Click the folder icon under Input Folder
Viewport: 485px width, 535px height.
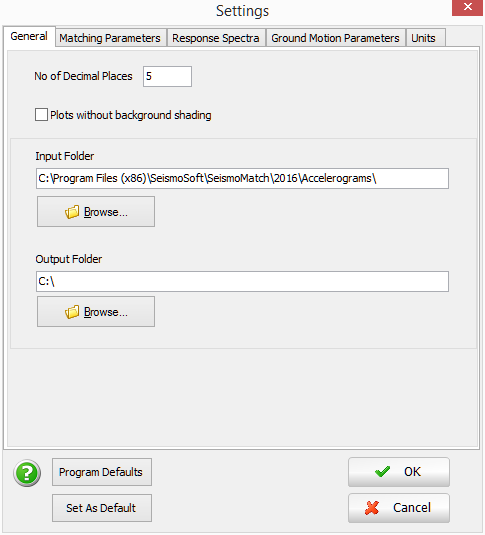[x=72, y=212]
